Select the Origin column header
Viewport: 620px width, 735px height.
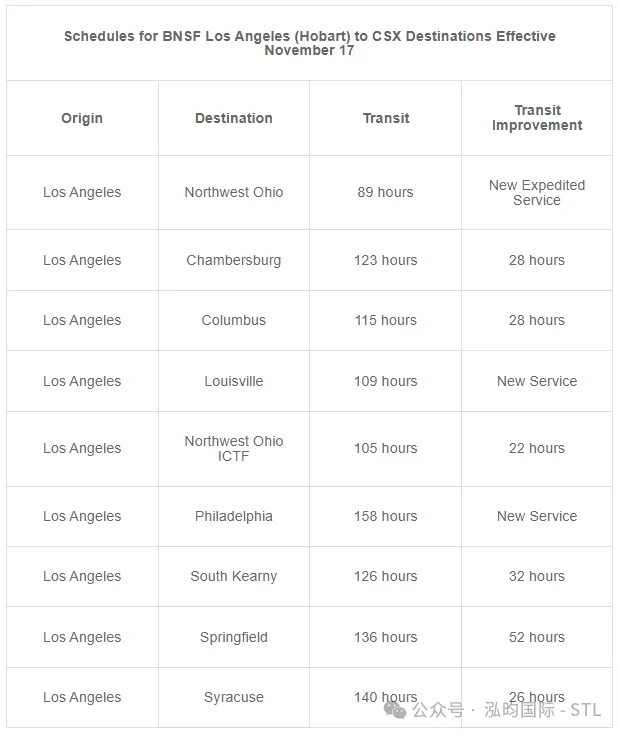pos(82,118)
